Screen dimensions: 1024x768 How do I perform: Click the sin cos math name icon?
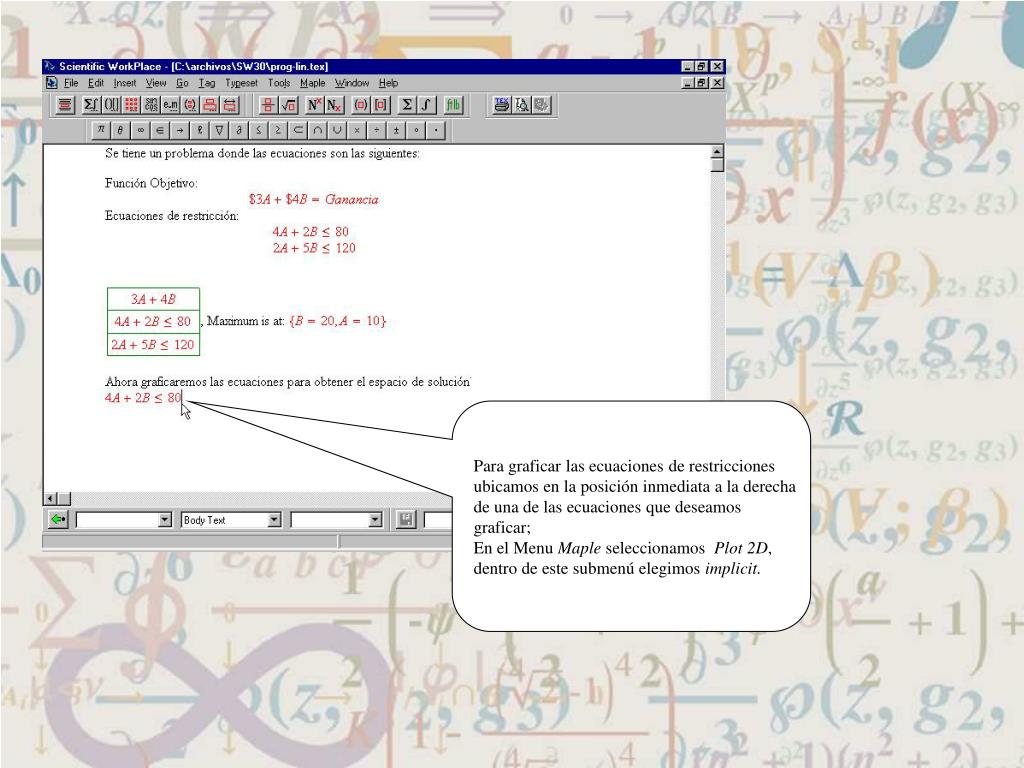pos(151,104)
